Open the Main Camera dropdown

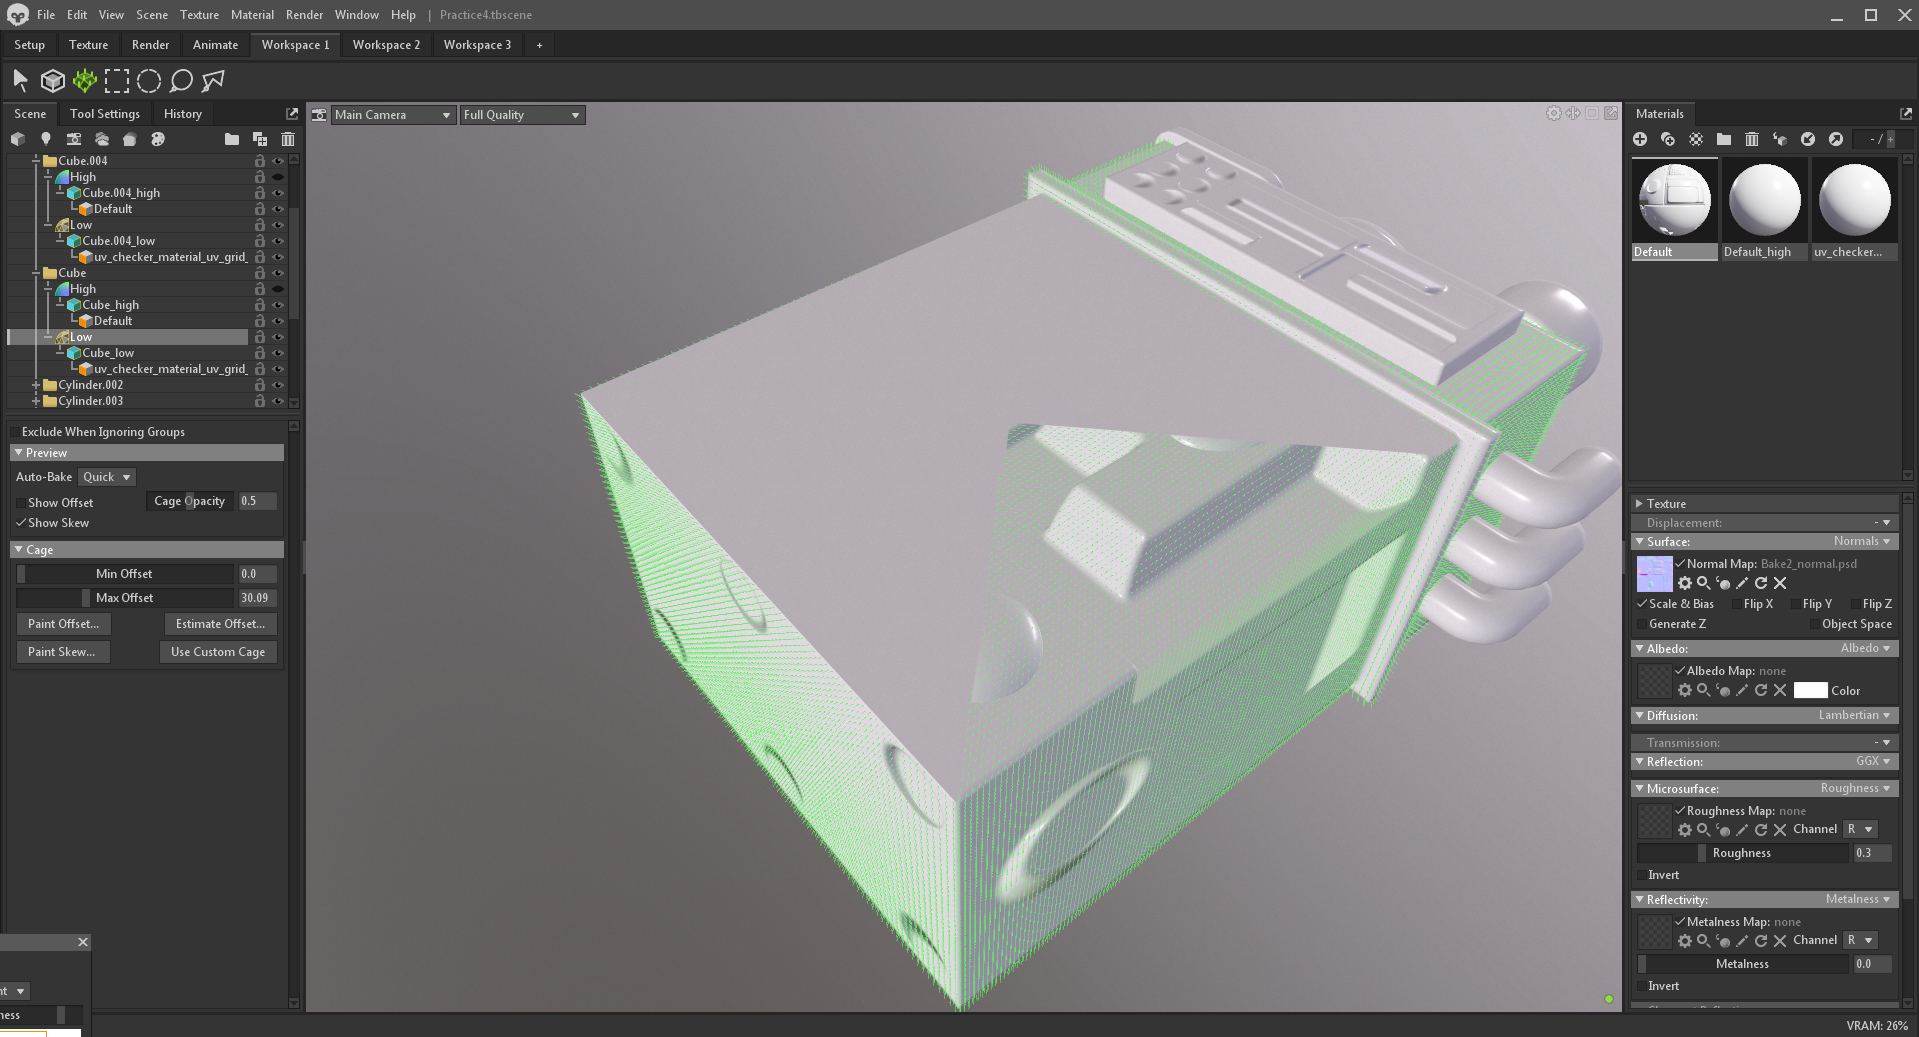point(393,115)
